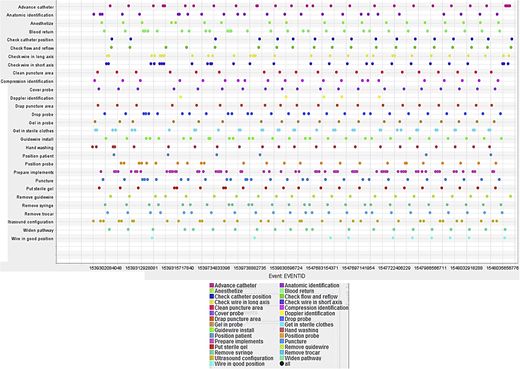Click 'Compression identification' y-axis label
Viewport: 520px width, 369px height.
(x=27, y=81)
